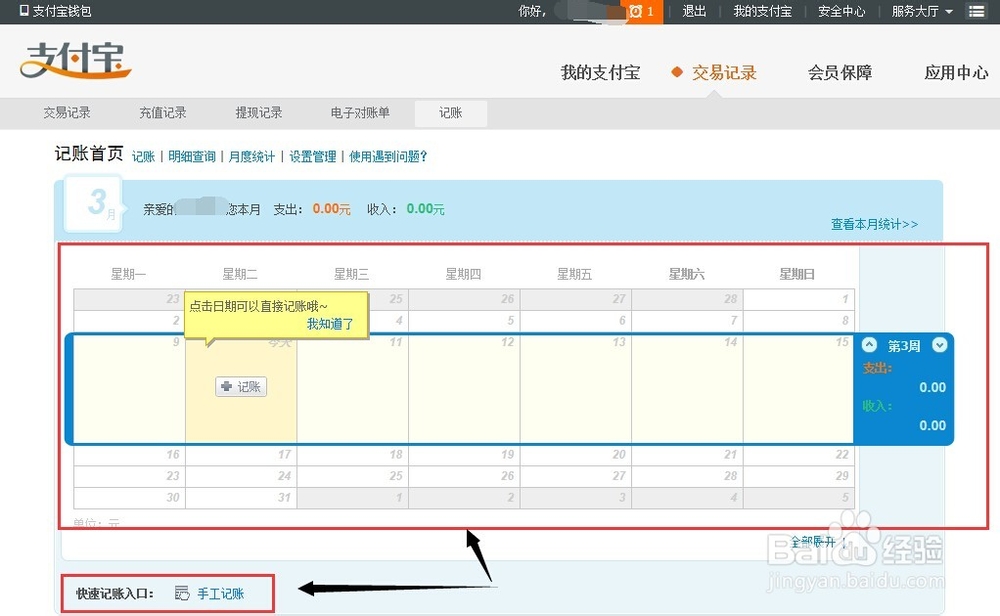Open 应用中心 main navigation
The image size is (1000, 616).
pyautogui.click(x=956, y=73)
